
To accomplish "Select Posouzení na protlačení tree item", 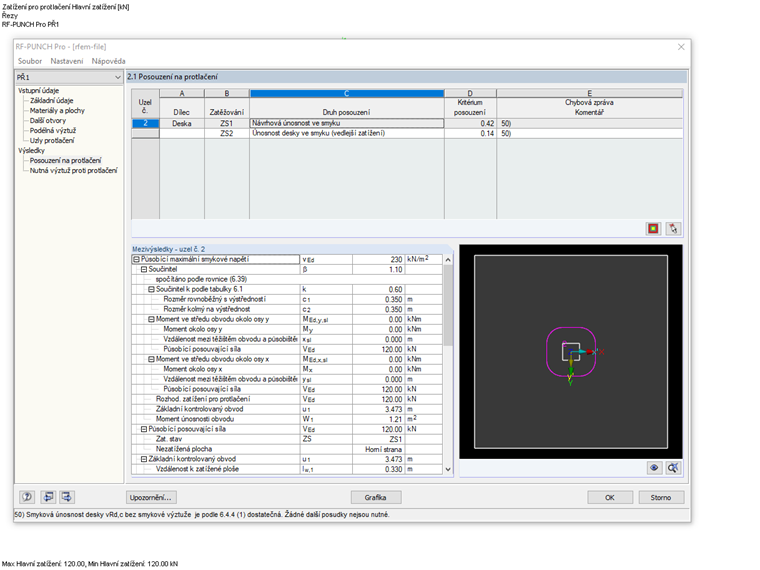I will click(x=65, y=160).
